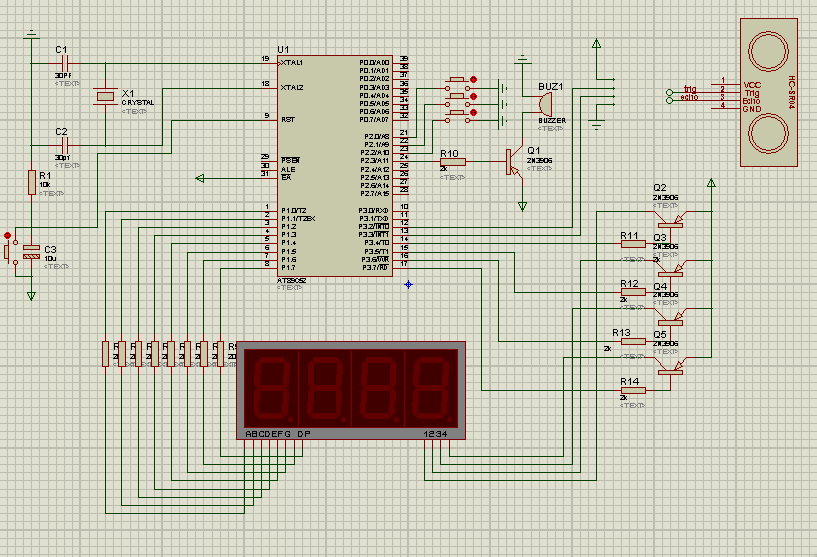817x557 pixels.
Task: Select resistor R14
Action: [634, 390]
